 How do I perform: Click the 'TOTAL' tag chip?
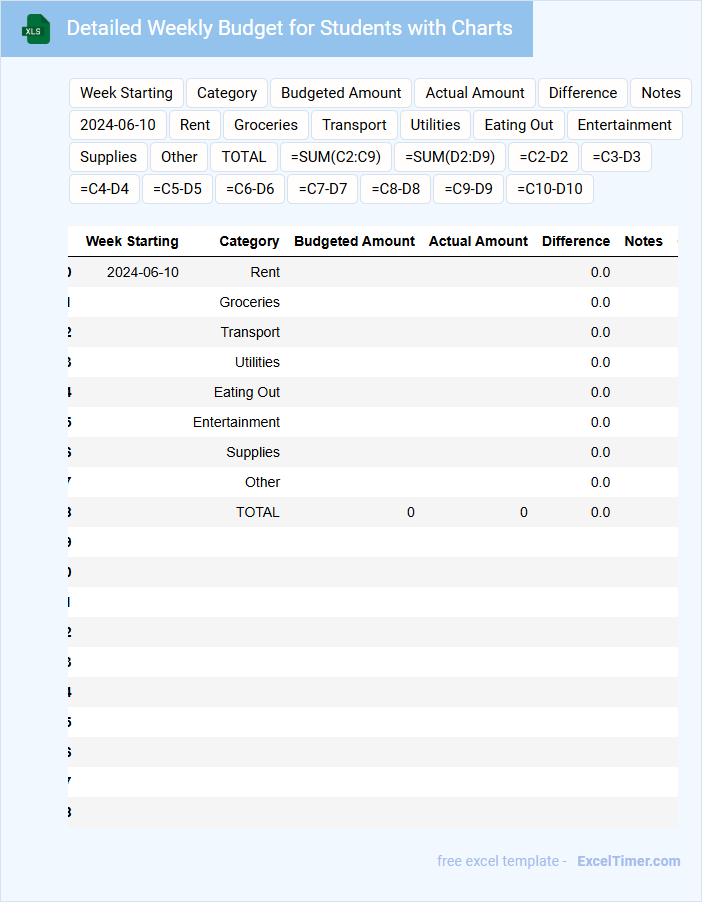click(244, 157)
